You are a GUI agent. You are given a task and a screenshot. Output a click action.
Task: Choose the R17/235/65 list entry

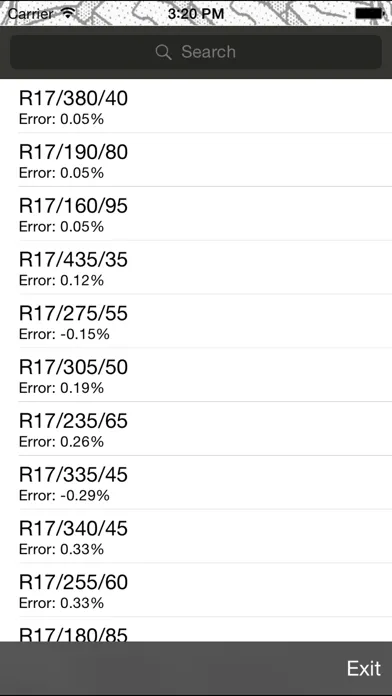tap(196, 428)
